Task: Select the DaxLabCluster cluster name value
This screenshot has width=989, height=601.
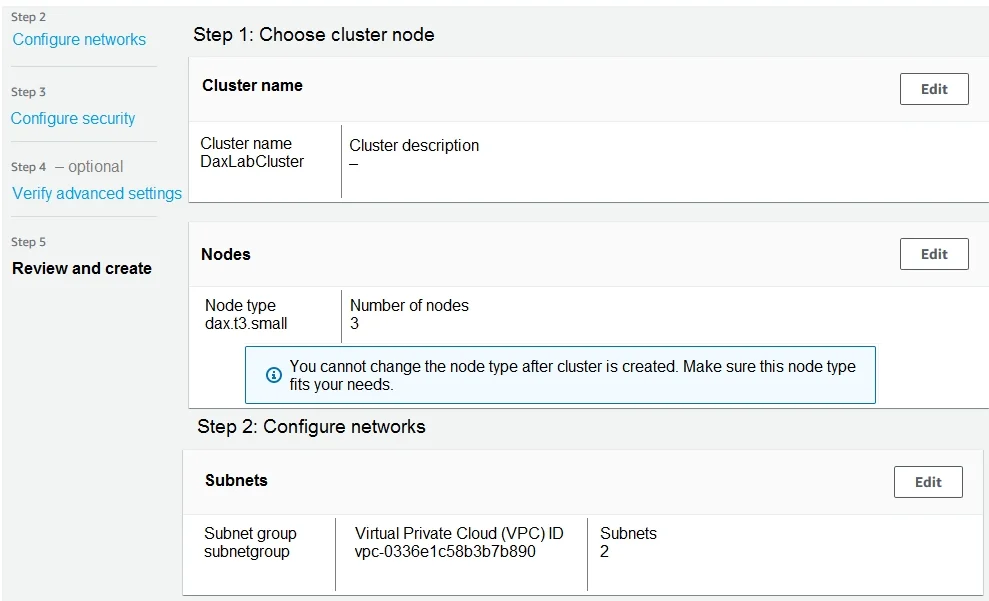Action: click(x=252, y=161)
